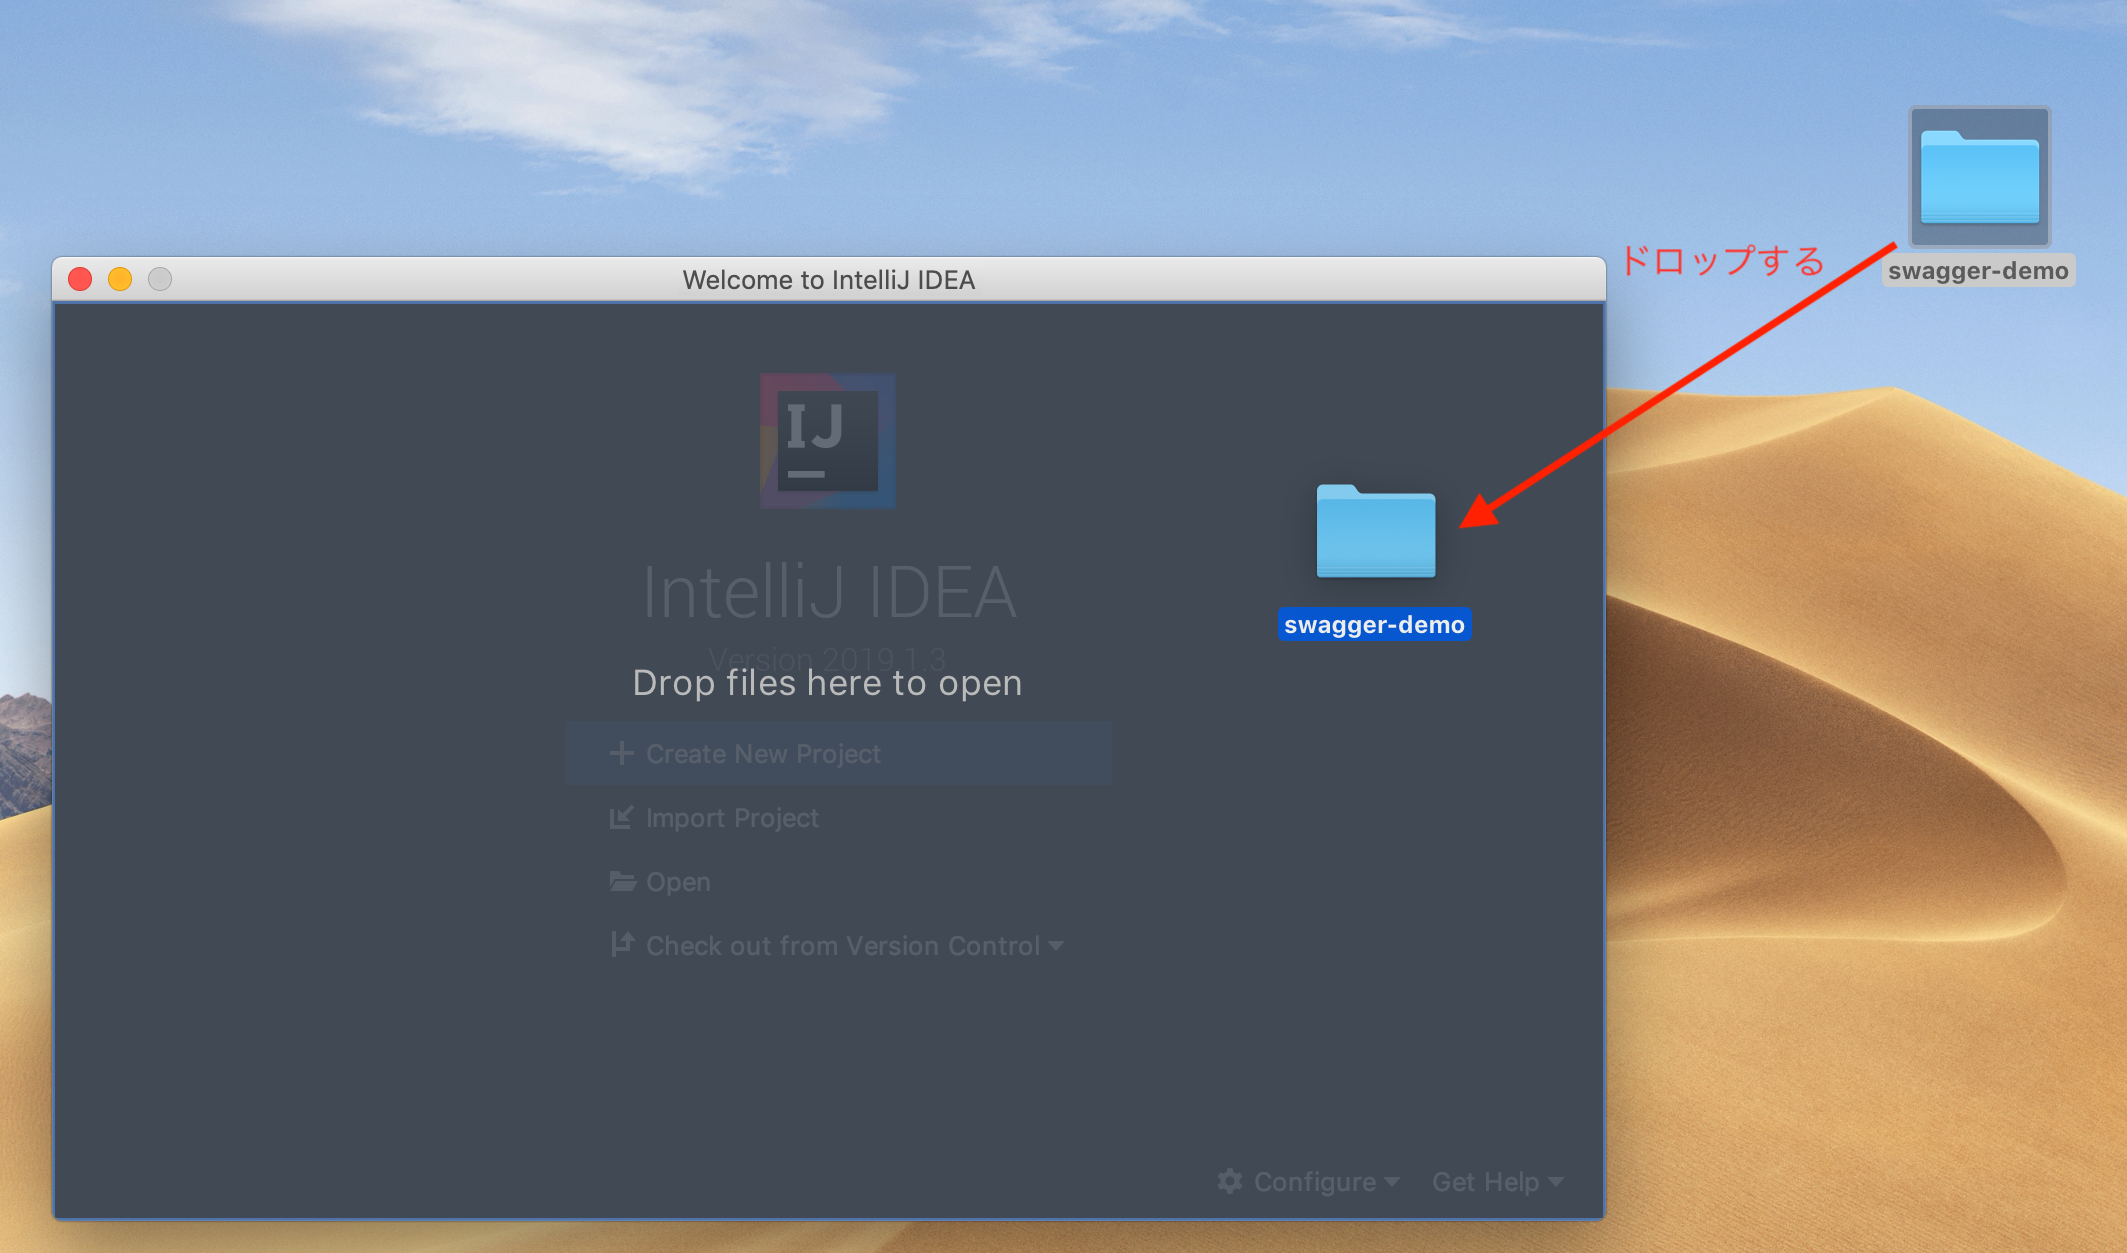
Task: Click the plus icon beside Create New Project
Action: [x=621, y=753]
